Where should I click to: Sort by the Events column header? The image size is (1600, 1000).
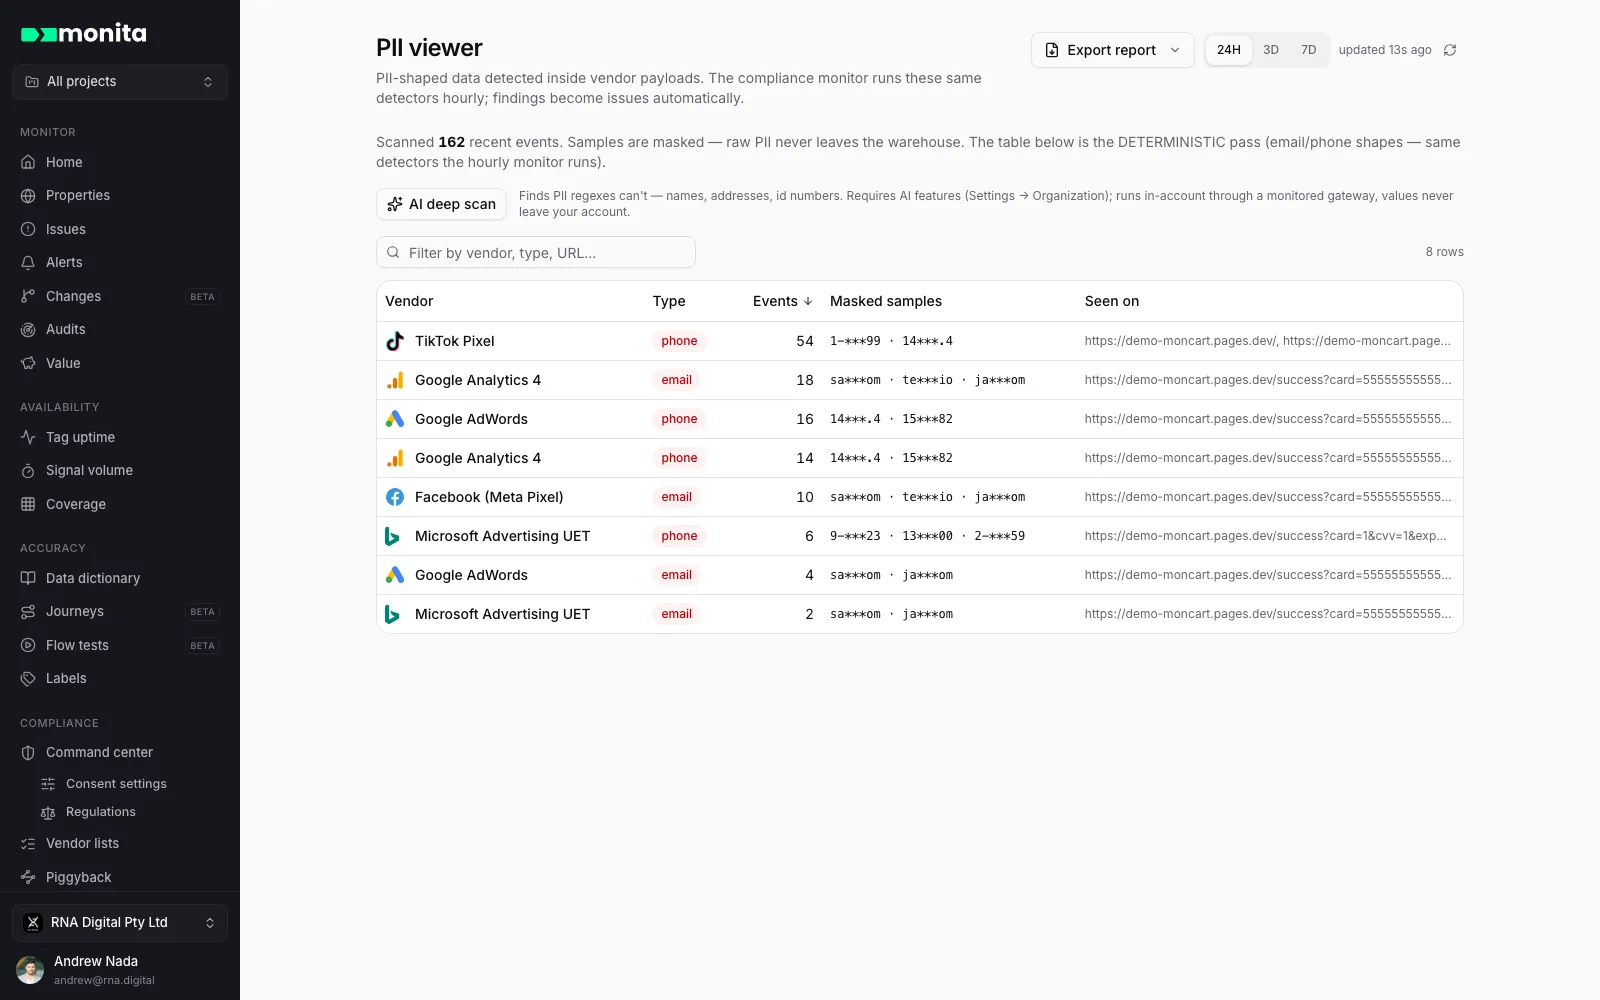(x=783, y=301)
